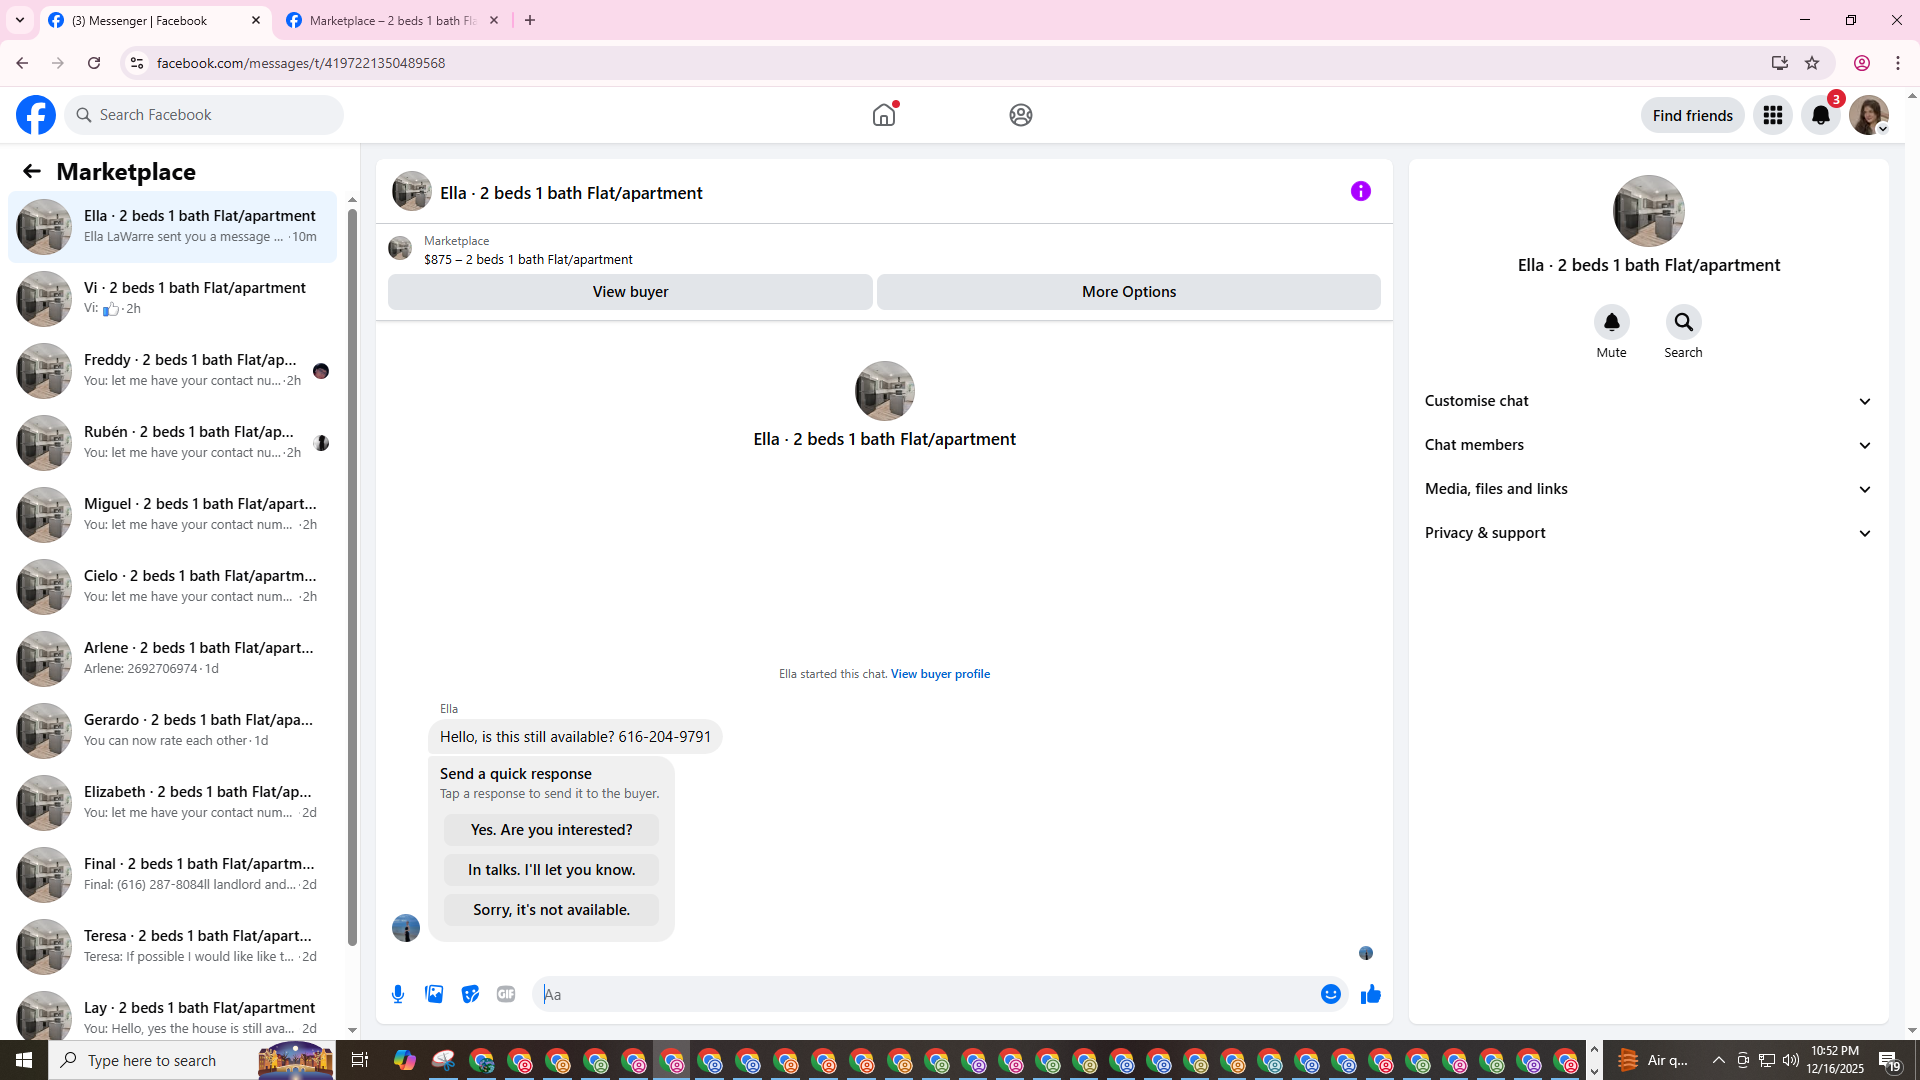
Task: Expand the Chat members section
Action: click(x=1648, y=445)
